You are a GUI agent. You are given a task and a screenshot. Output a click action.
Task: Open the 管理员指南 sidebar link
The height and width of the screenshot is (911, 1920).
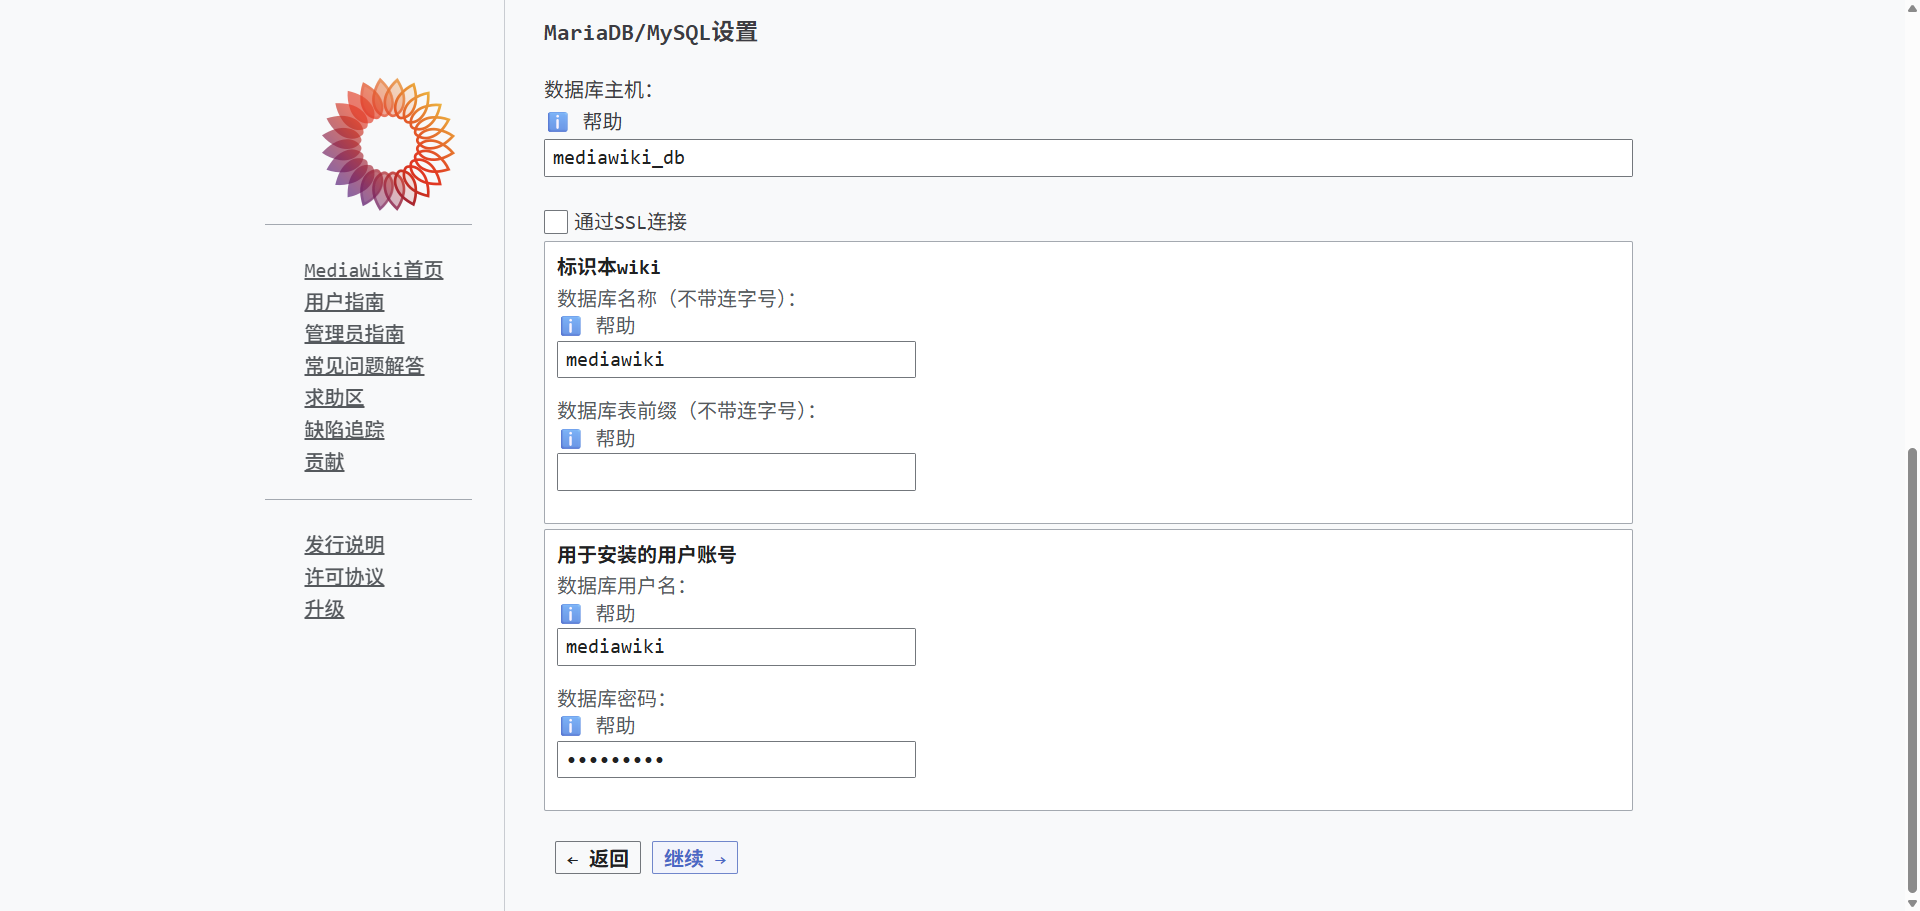pyautogui.click(x=354, y=334)
